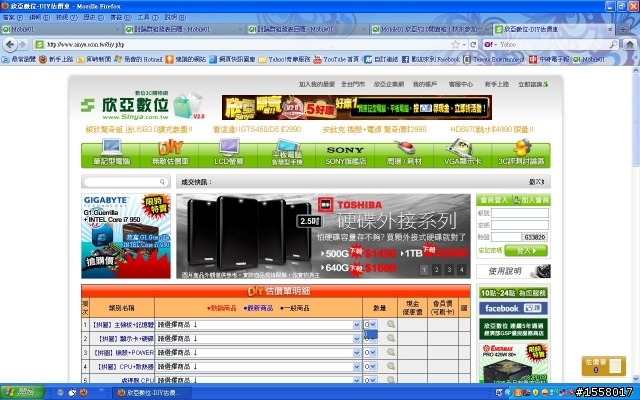Open the LCD monitor category
Viewport: 640px width, 400px height.
pyautogui.click(x=229, y=154)
